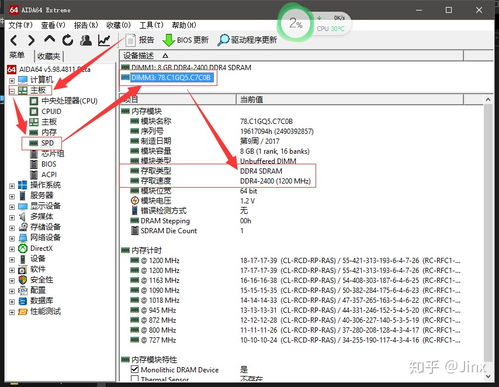499x387 pixels.
Task: Open the 帮助(H) menu
Action: click(x=184, y=25)
